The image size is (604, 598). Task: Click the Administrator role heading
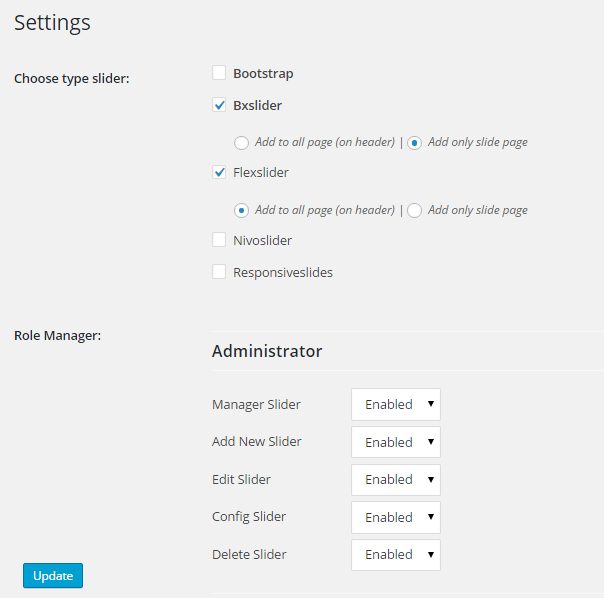coord(267,351)
